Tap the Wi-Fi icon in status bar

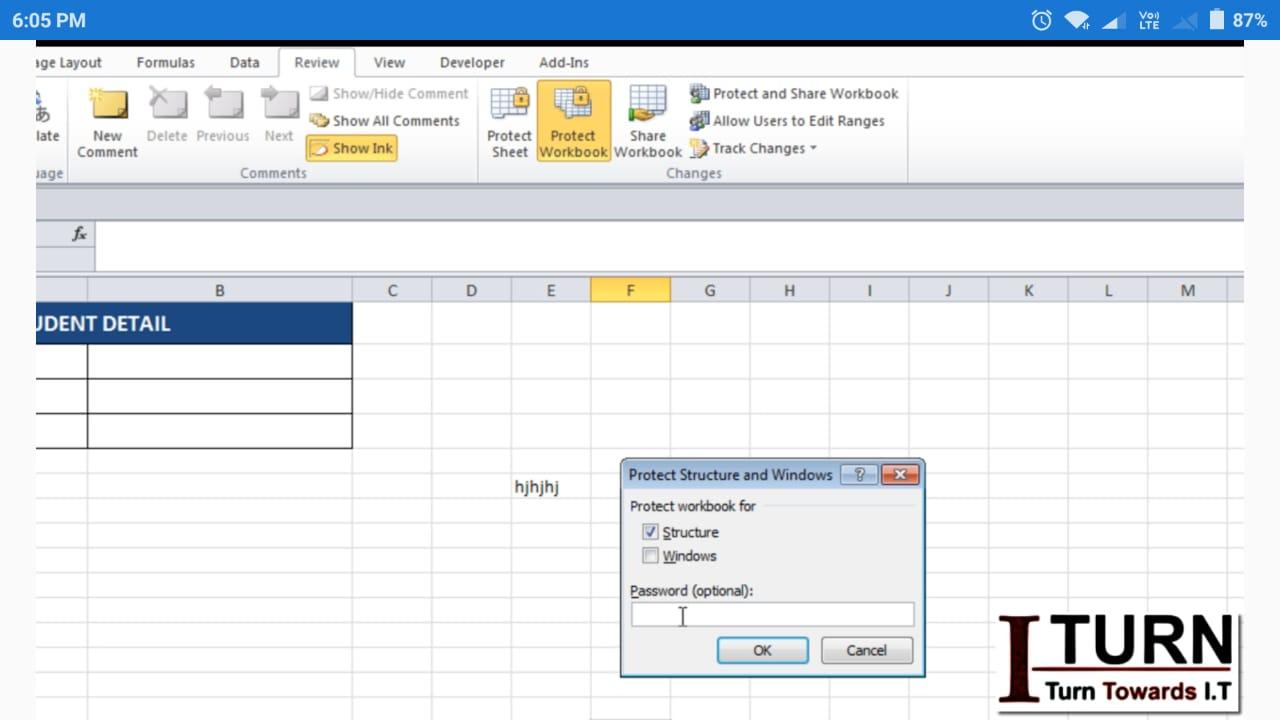coord(1077,20)
